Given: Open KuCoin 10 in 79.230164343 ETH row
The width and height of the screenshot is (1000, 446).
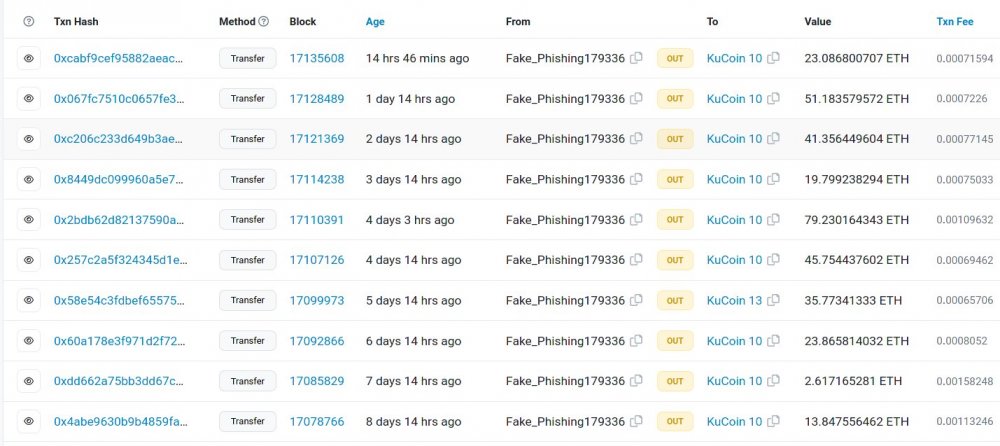Looking at the screenshot, I should [734, 219].
